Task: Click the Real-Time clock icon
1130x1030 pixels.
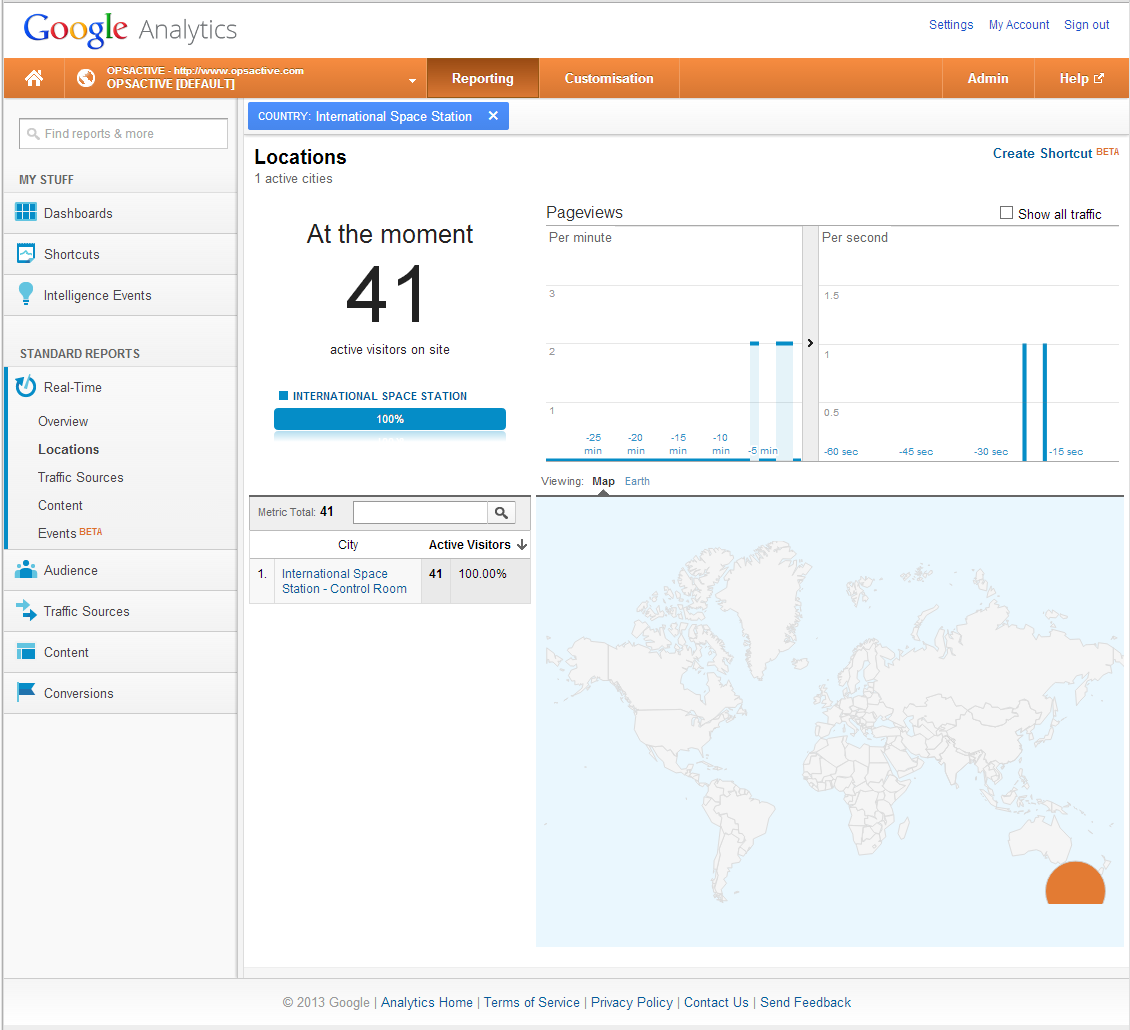Action: point(26,386)
